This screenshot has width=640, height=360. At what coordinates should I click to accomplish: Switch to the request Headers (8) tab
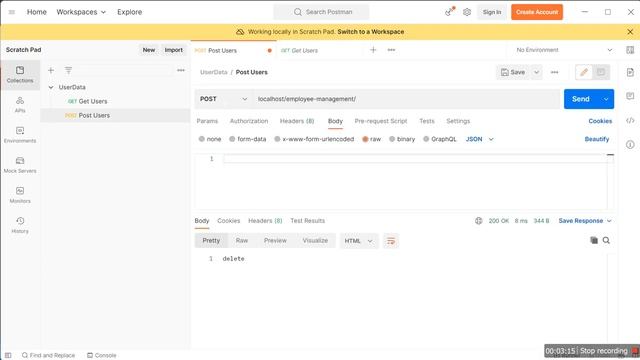(x=297, y=121)
